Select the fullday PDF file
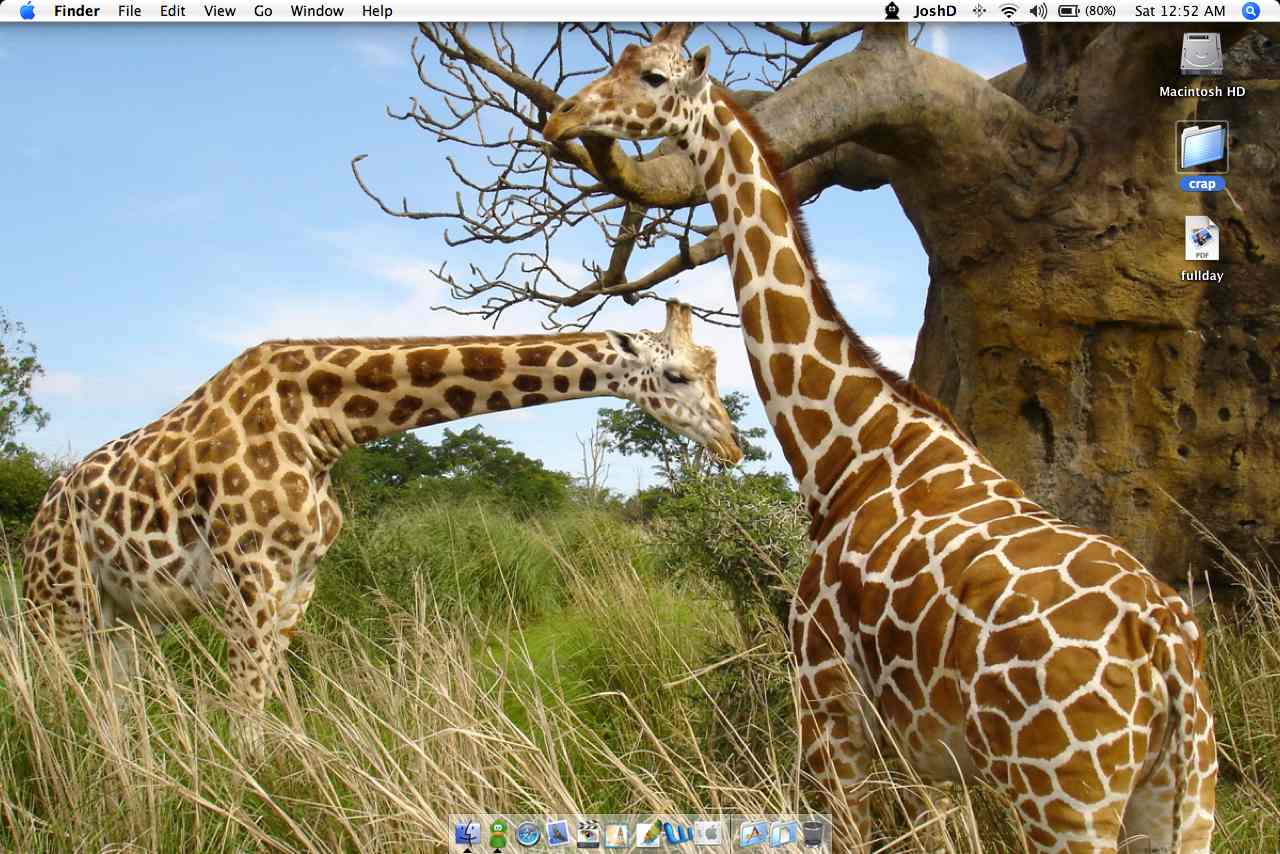The width and height of the screenshot is (1280, 854). click(1202, 239)
